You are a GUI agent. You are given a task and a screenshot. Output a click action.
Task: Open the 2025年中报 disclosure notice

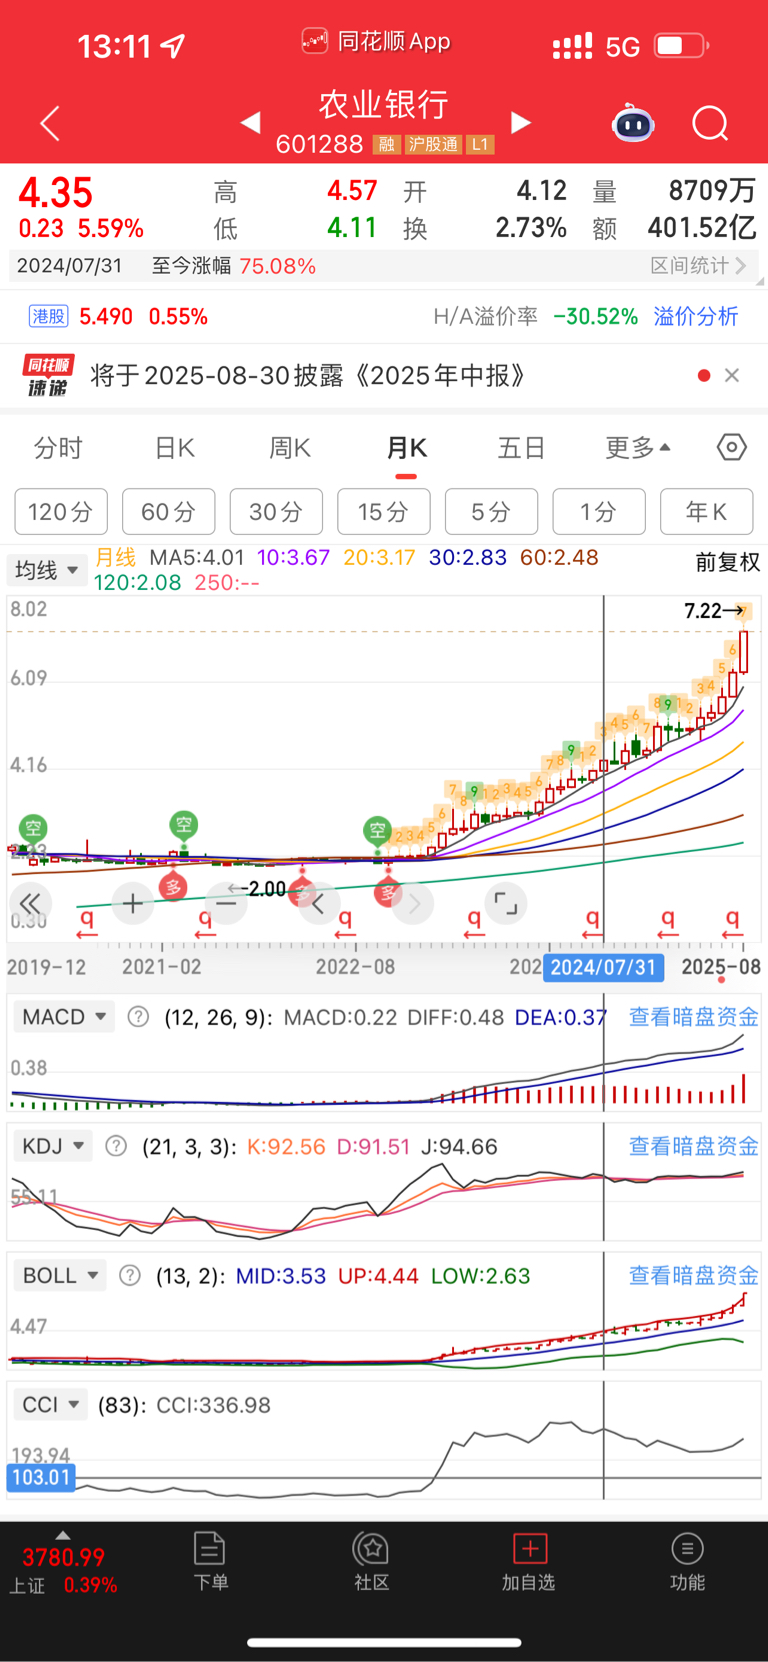[x=308, y=375]
